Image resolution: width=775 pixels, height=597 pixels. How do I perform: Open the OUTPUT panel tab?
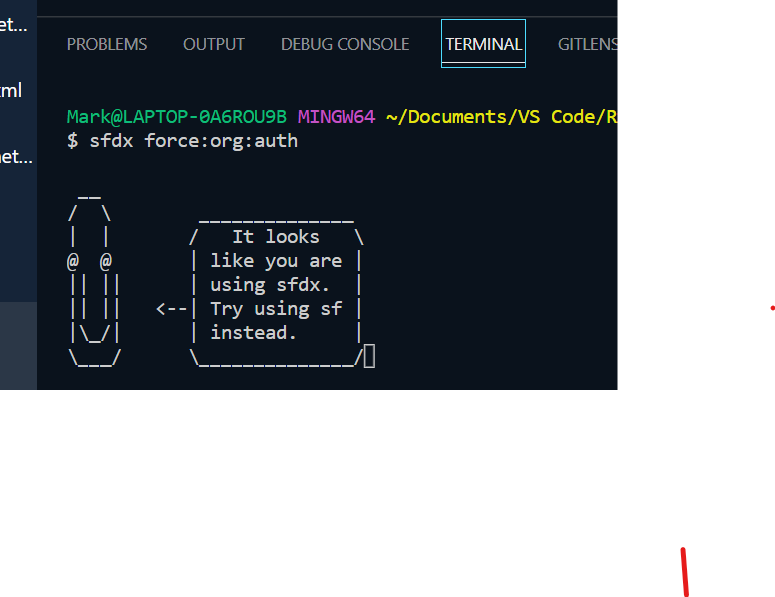[214, 44]
